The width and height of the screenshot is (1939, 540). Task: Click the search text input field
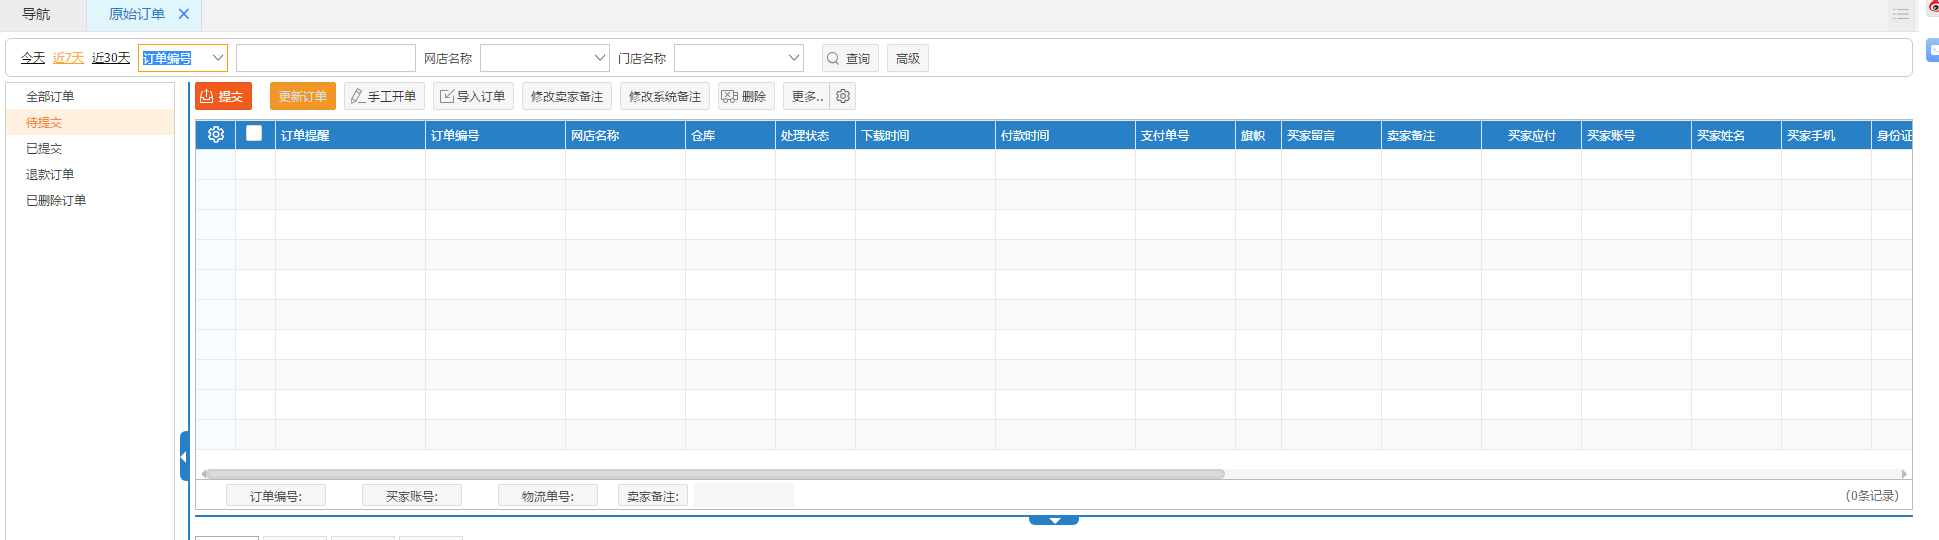pyautogui.click(x=326, y=58)
